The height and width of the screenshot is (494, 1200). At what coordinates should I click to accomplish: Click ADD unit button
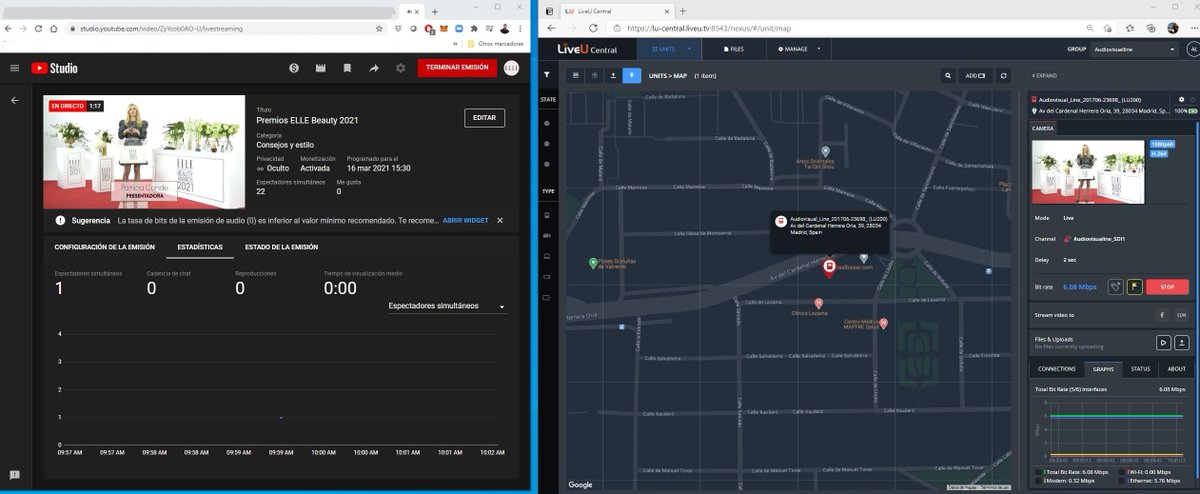[976, 75]
